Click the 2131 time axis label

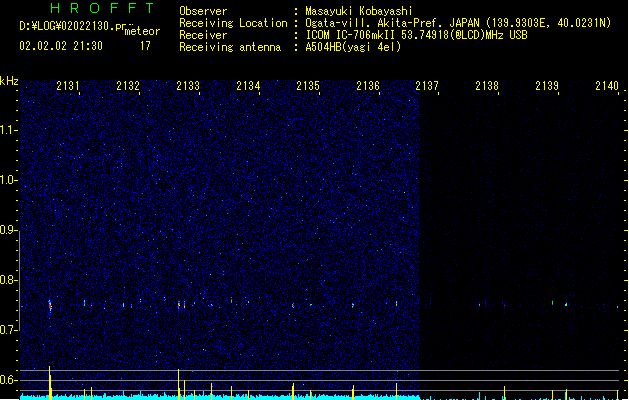click(68, 86)
